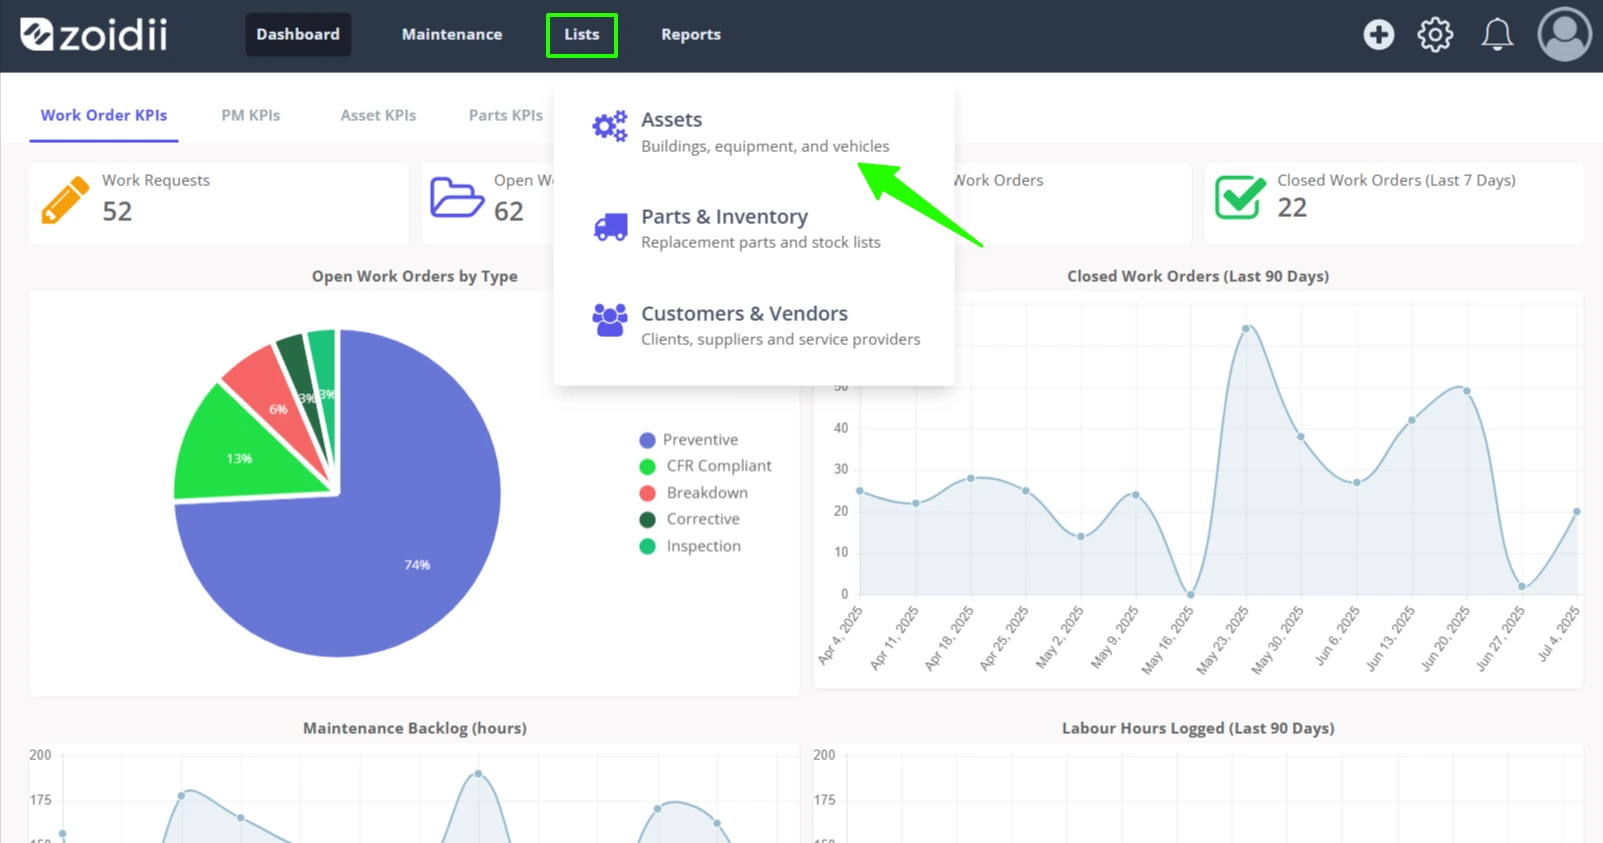Click the Maintenance Backlog (hours) title
The width and height of the screenshot is (1603, 843).
[415, 728]
